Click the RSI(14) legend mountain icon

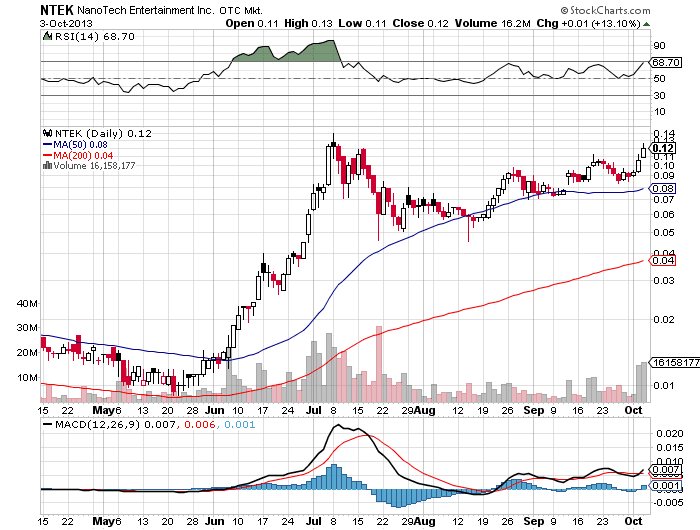47,36
